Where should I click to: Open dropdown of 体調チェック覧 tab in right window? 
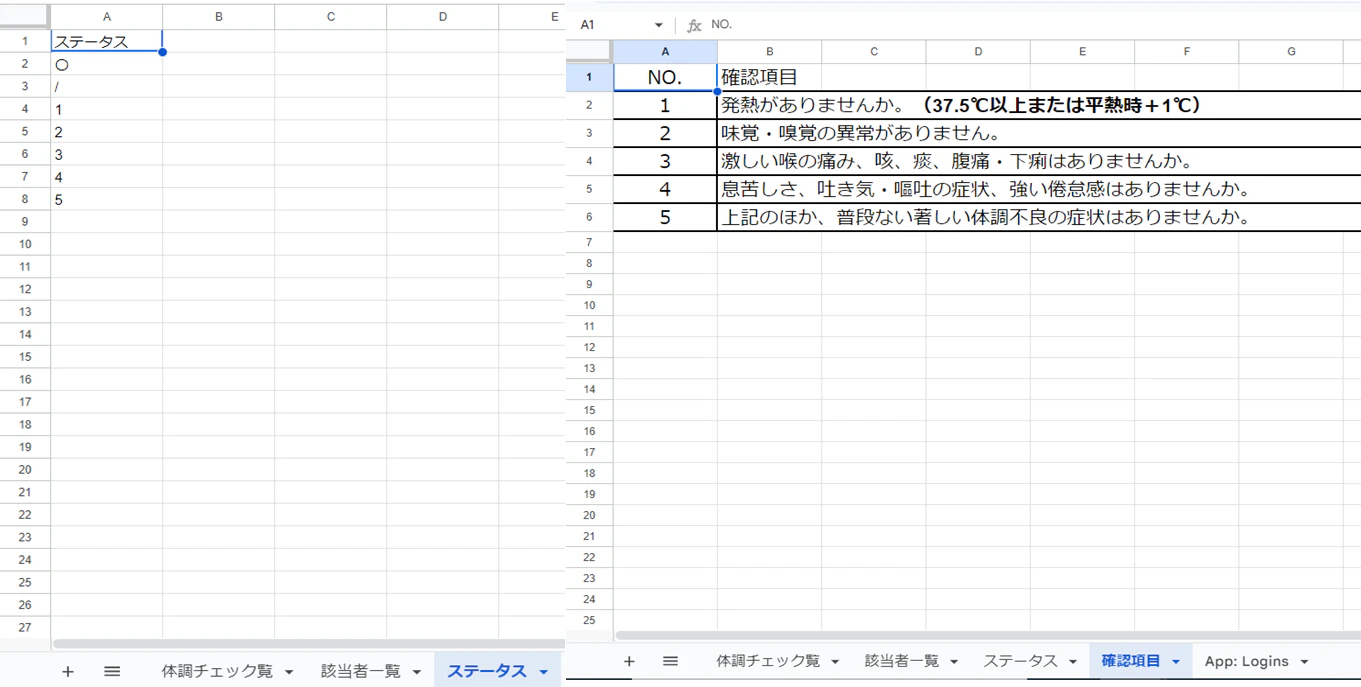(x=835, y=662)
